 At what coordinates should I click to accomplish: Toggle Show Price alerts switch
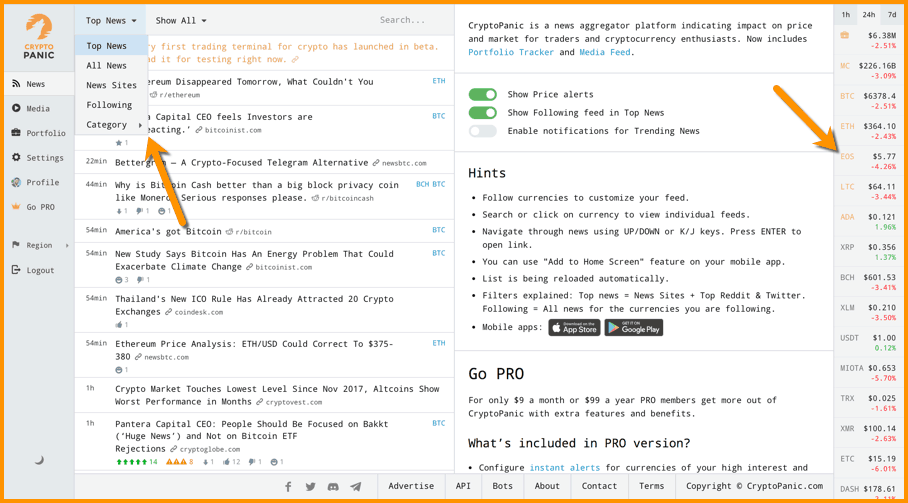(482, 94)
